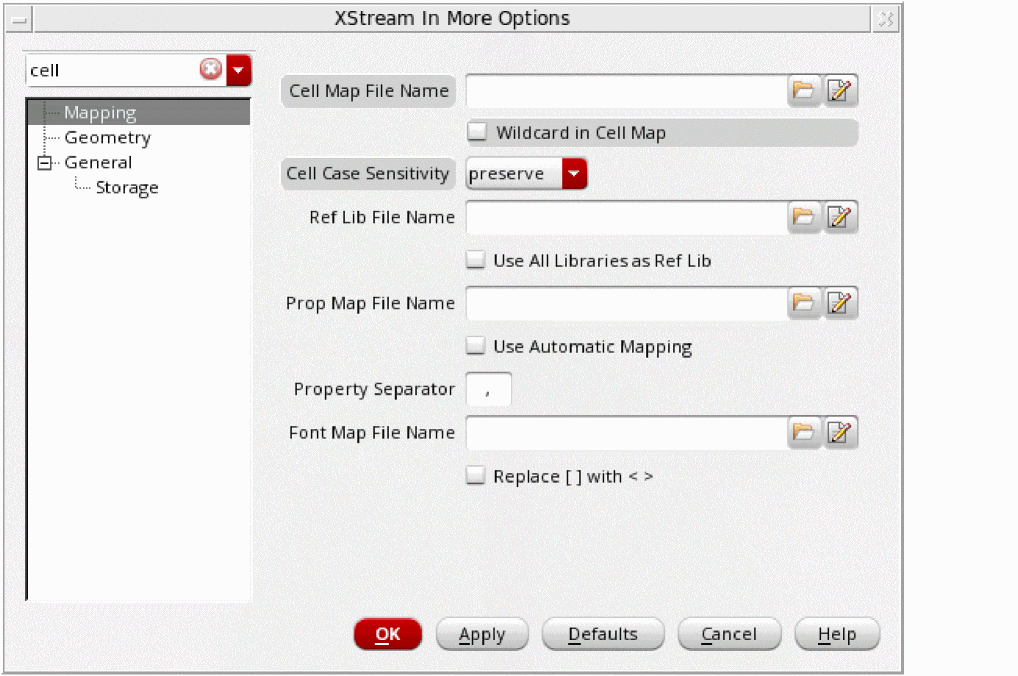This screenshot has height=676, width=1018.
Task: Edit Font Map File with pencil icon
Action: point(839,432)
